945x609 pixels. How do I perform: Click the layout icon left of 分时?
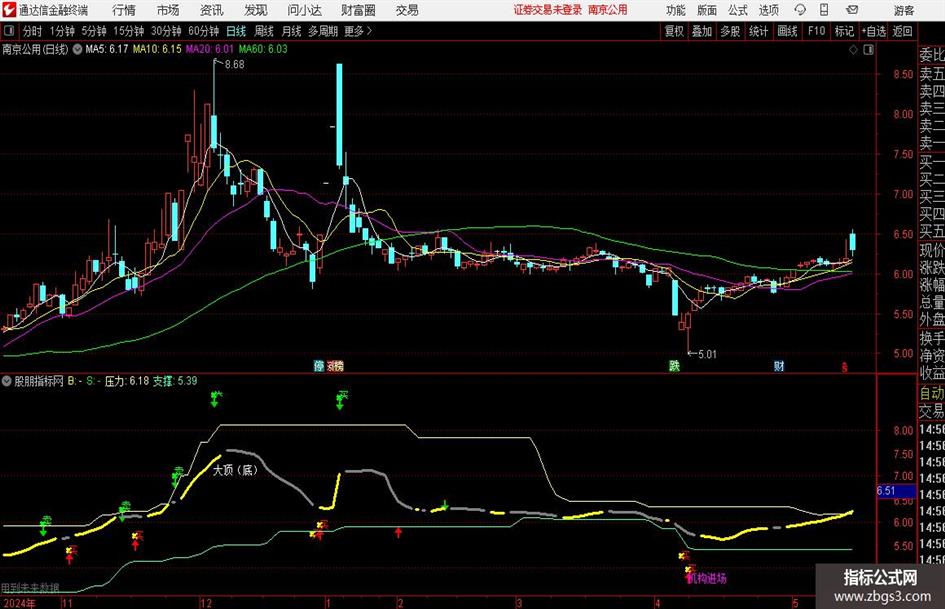(x=9, y=31)
